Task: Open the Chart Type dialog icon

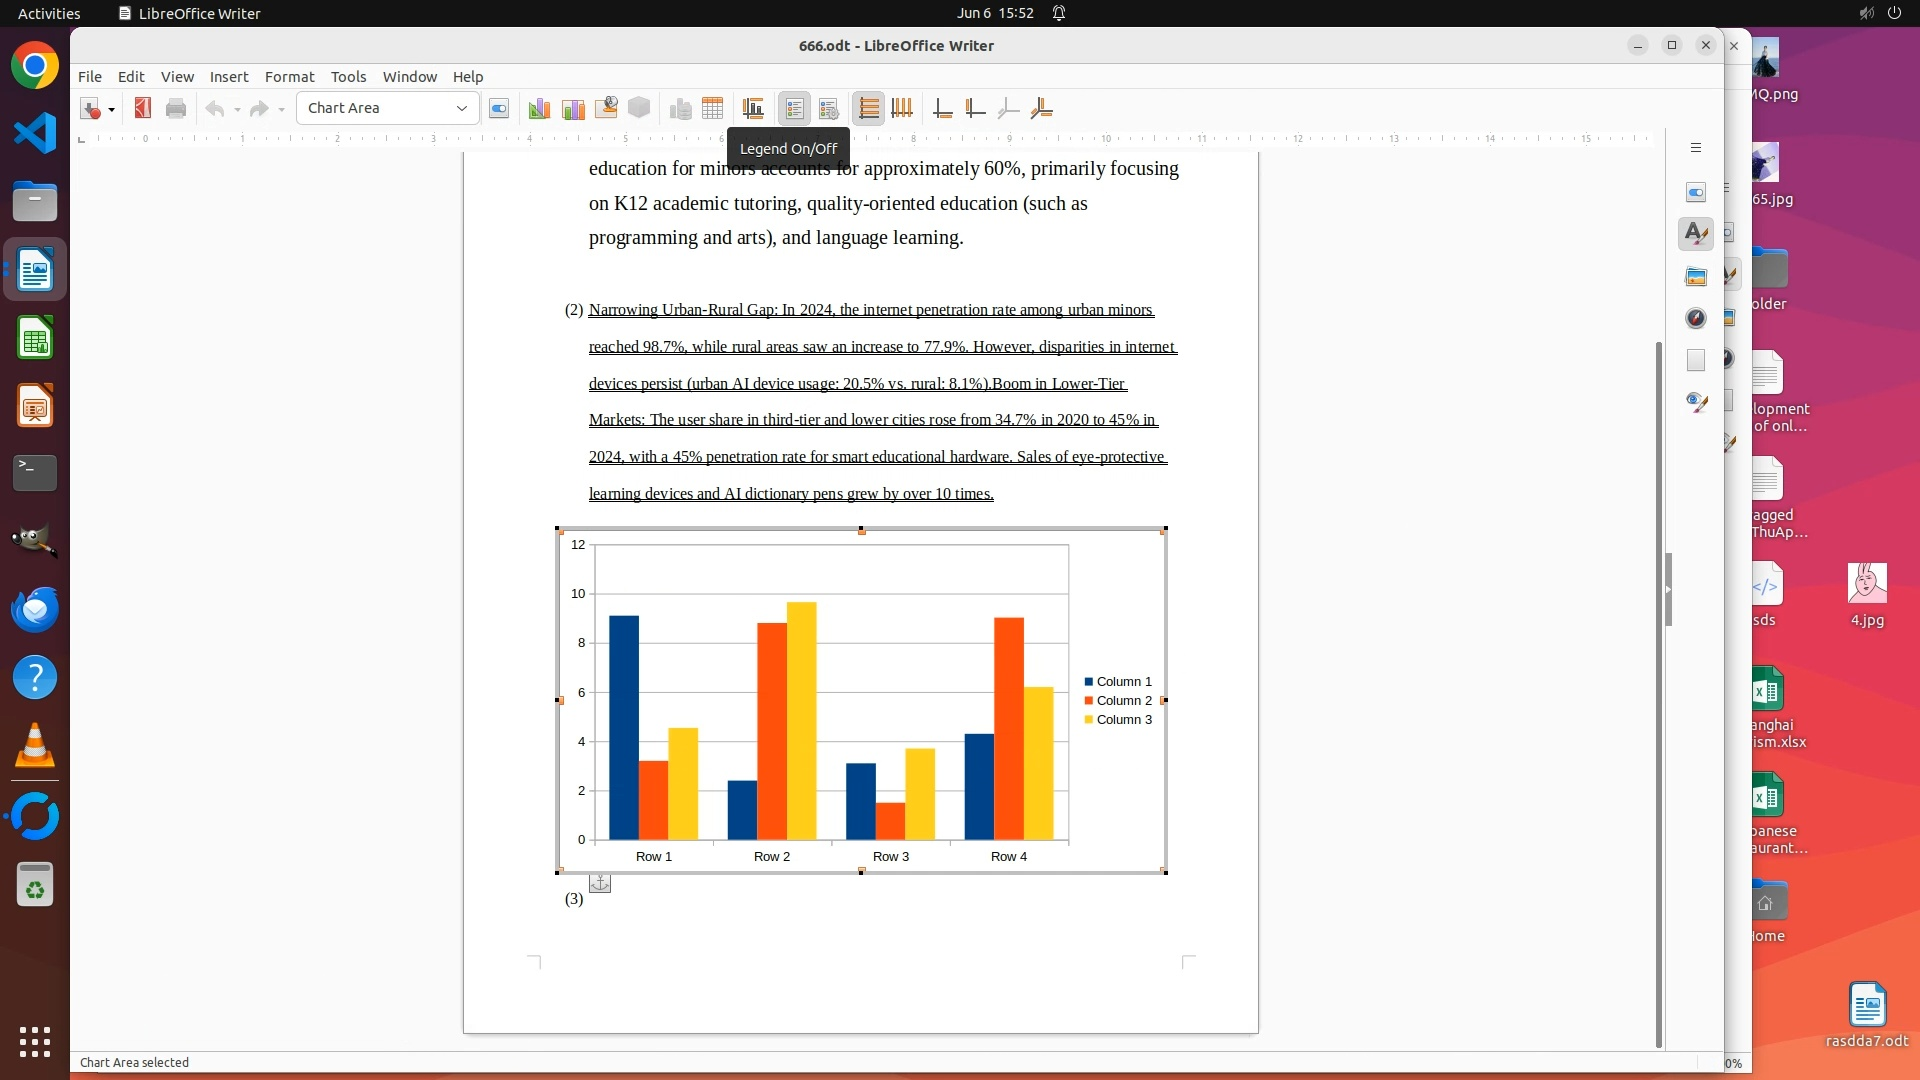Action: [539, 108]
